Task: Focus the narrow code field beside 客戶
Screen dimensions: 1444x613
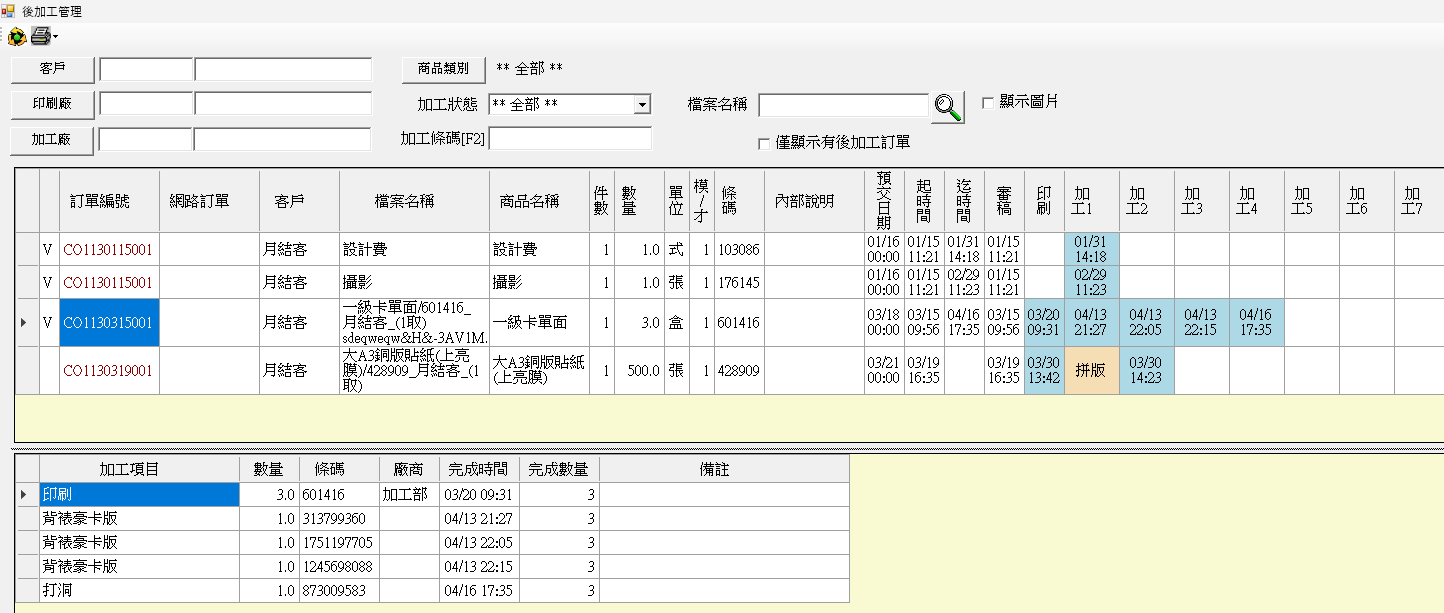Action: (146, 69)
